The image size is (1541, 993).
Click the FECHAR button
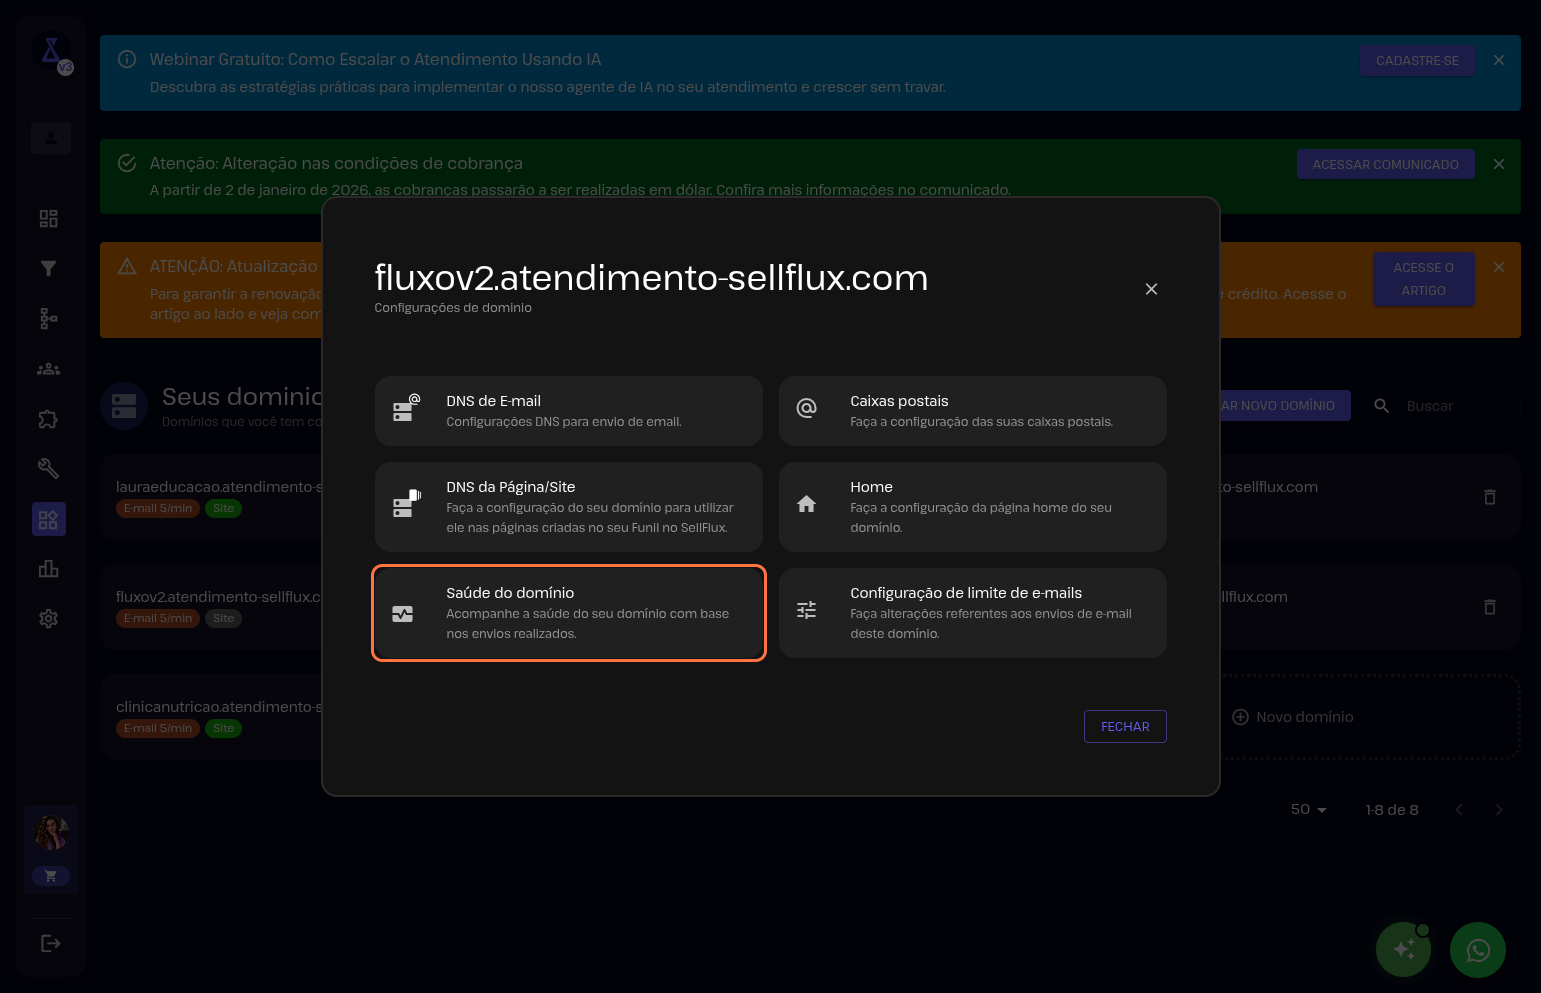1125,727
